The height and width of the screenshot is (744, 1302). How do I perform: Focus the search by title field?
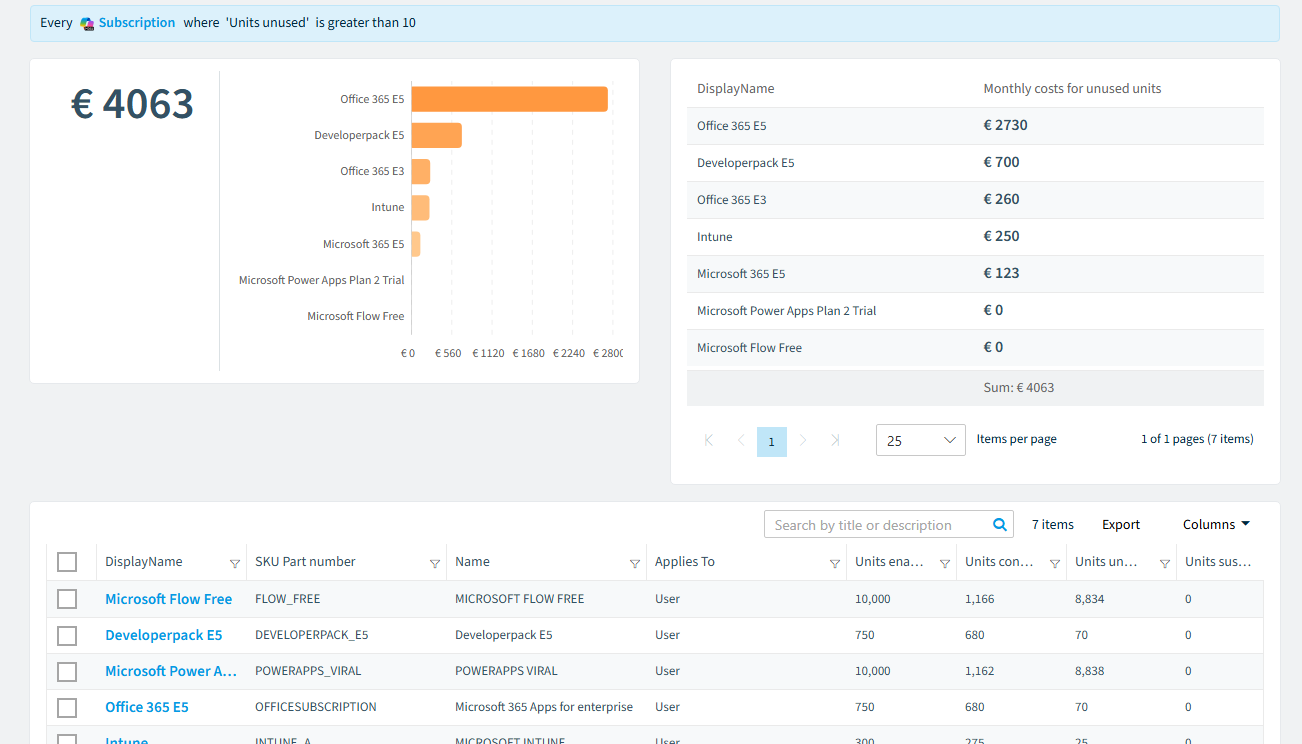pyautogui.click(x=877, y=525)
